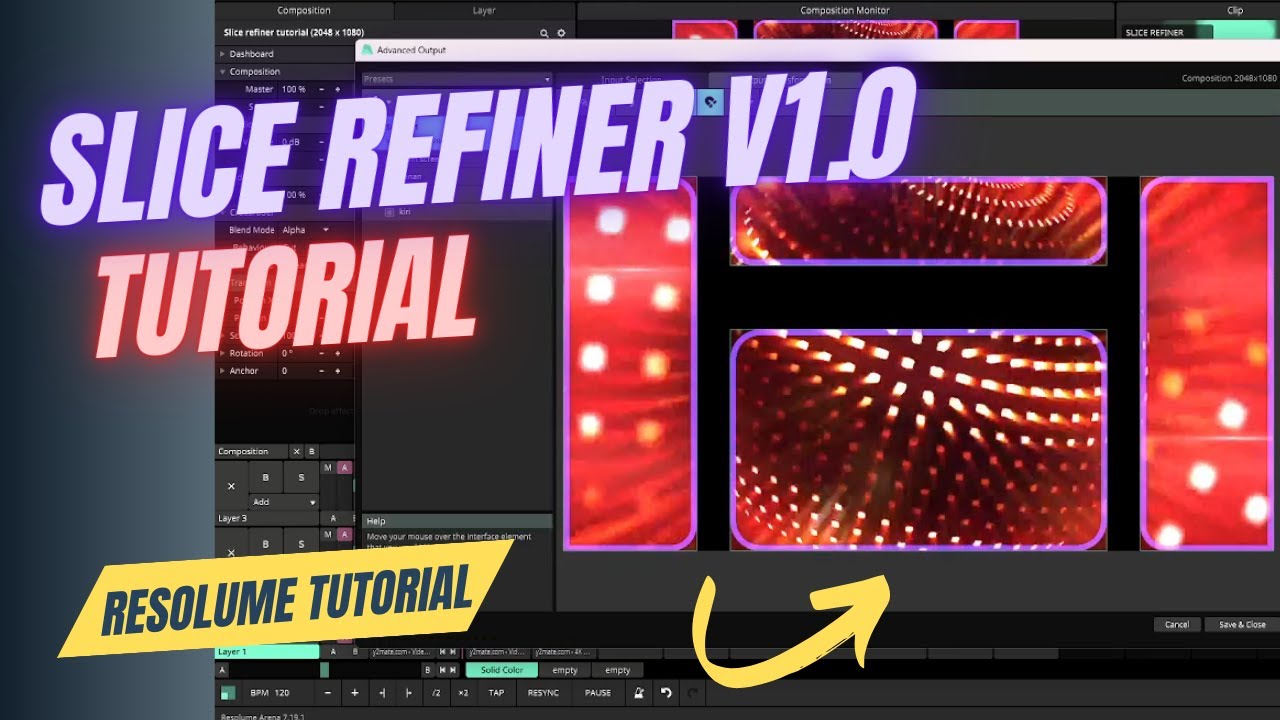The height and width of the screenshot is (720, 1280).
Task: Click the redo arrow
Action: click(x=692, y=692)
